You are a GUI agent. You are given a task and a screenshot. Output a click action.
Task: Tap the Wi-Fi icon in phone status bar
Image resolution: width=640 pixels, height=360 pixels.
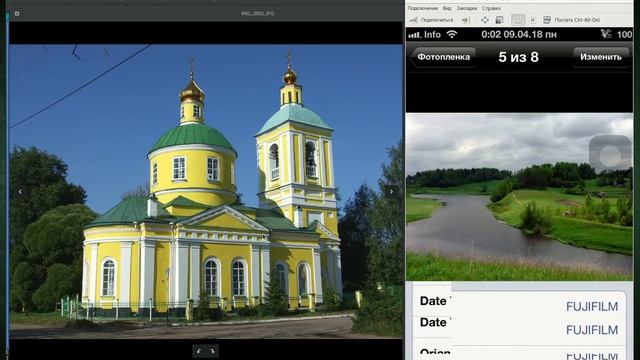[x=451, y=34]
